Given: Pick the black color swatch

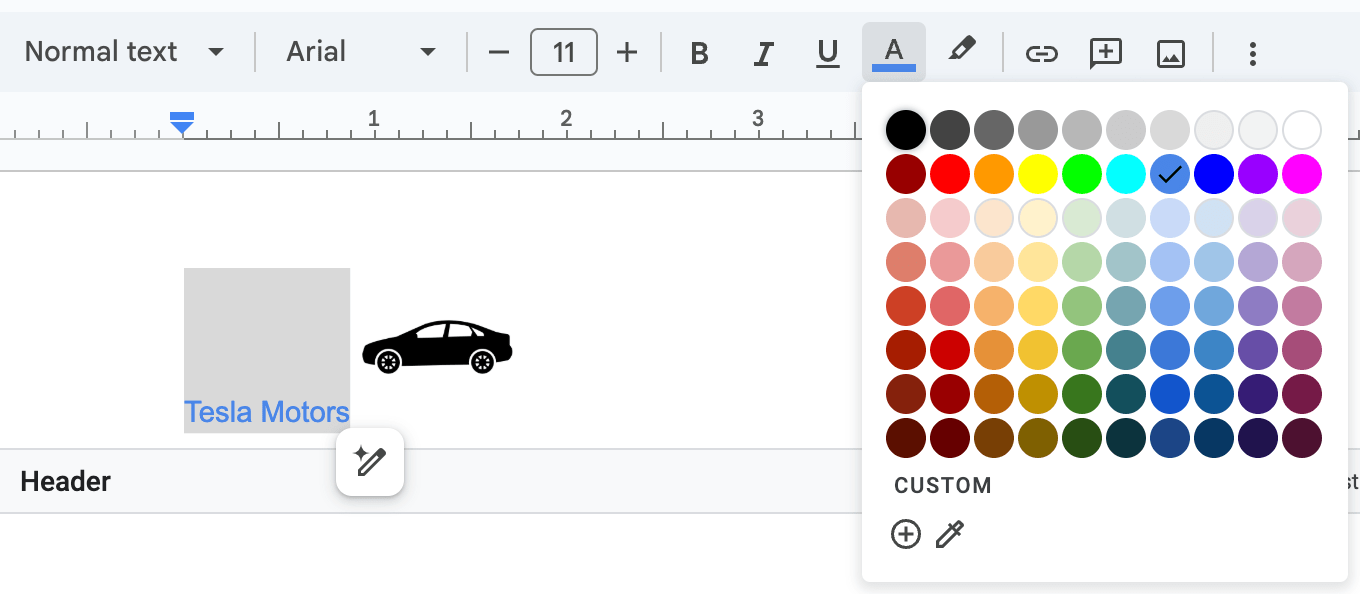Looking at the screenshot, I should [x=906, y=130].
